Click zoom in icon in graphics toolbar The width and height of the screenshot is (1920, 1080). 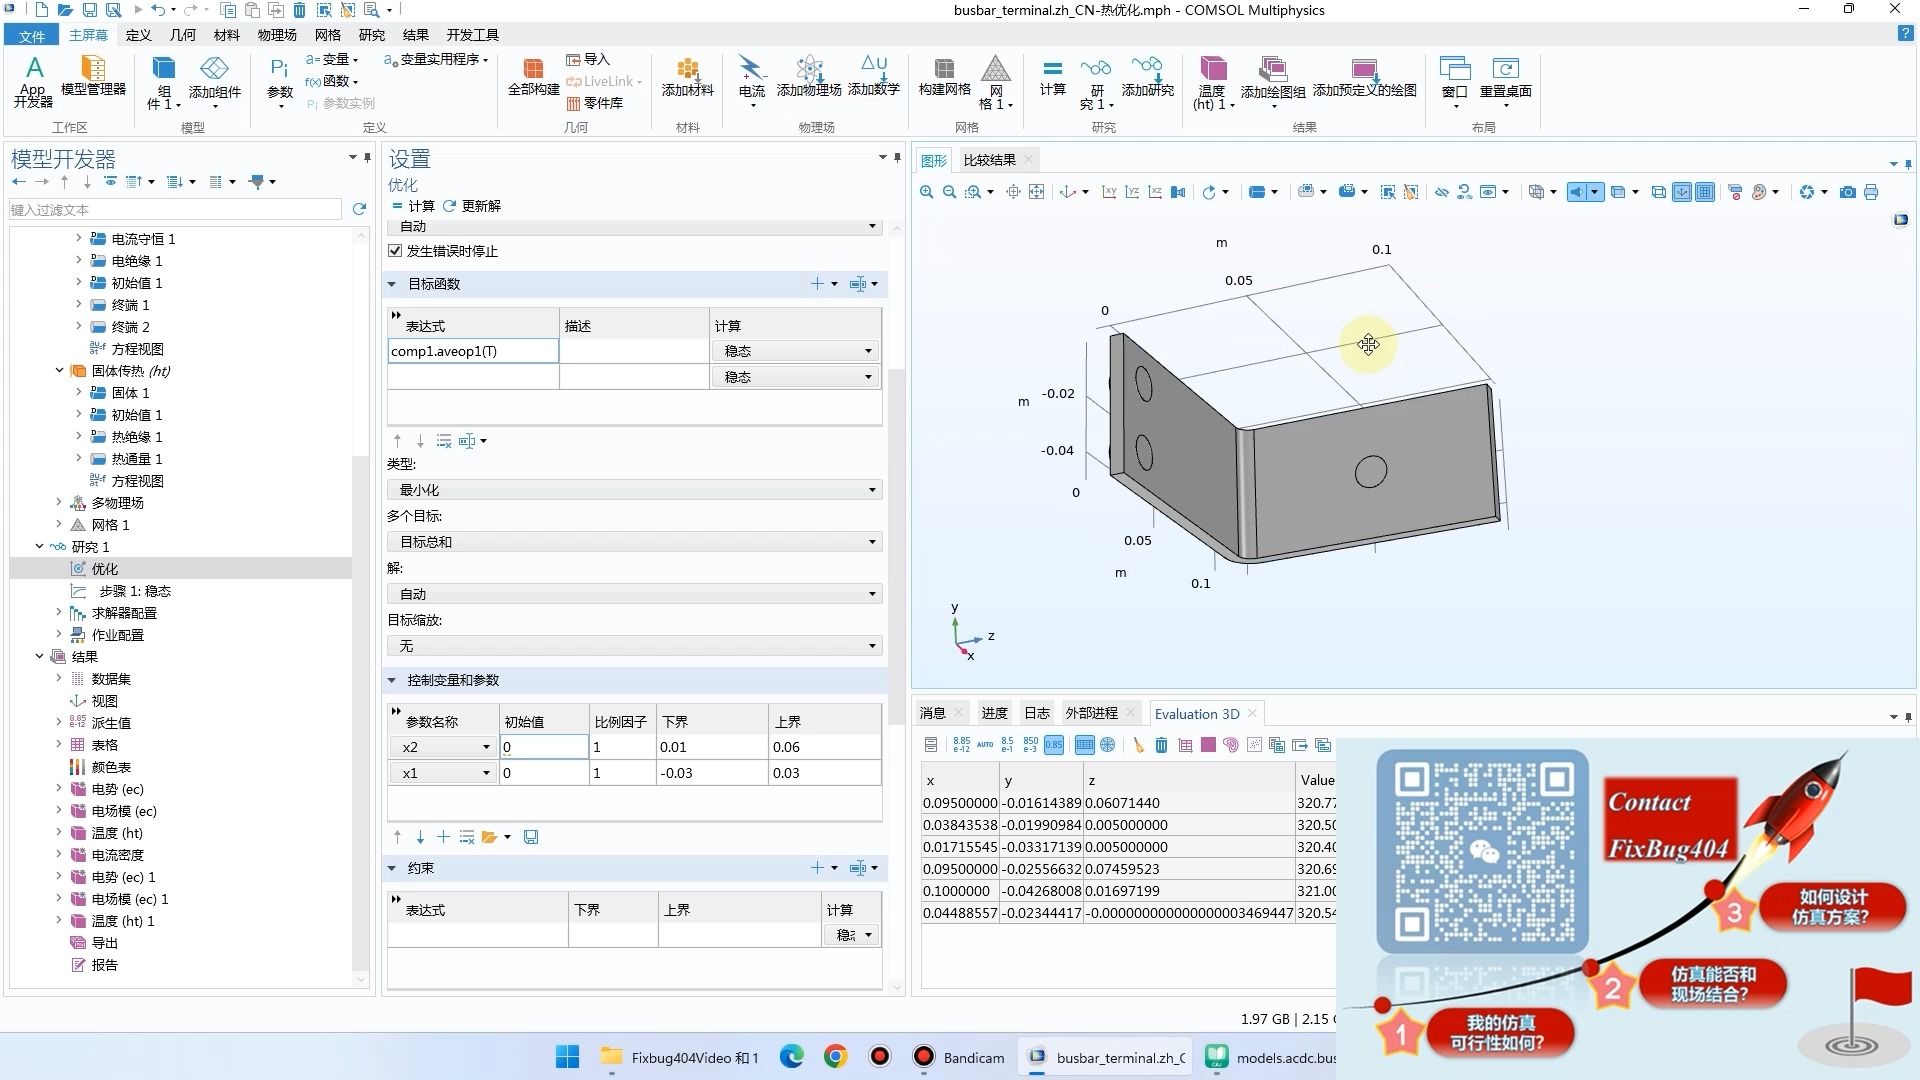927,192
